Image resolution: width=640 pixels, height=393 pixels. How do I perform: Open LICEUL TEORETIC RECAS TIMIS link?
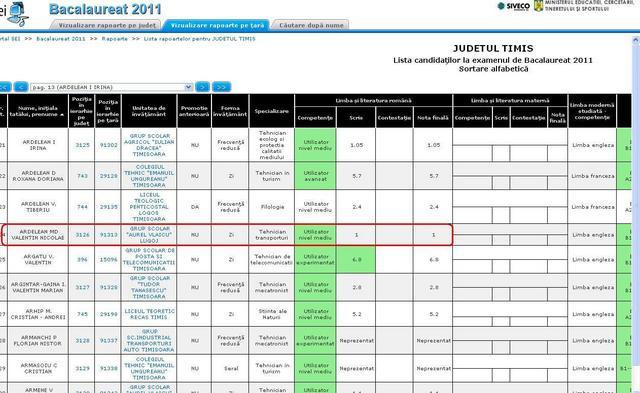pos(149,314)
